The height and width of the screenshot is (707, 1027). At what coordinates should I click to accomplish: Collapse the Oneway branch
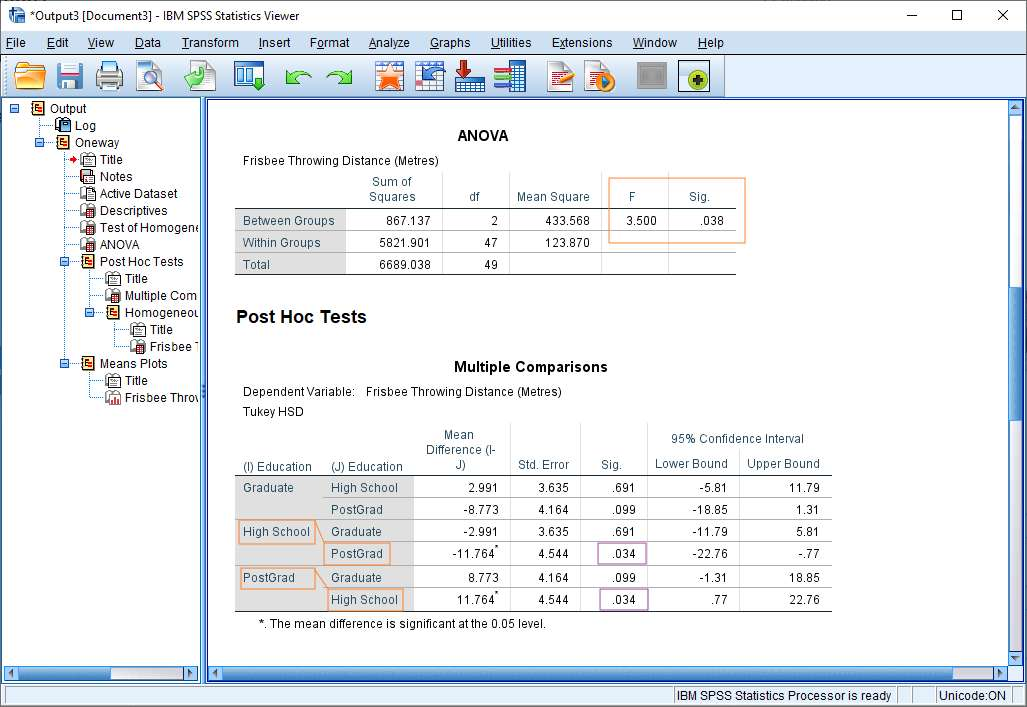[x=38, y=142]
